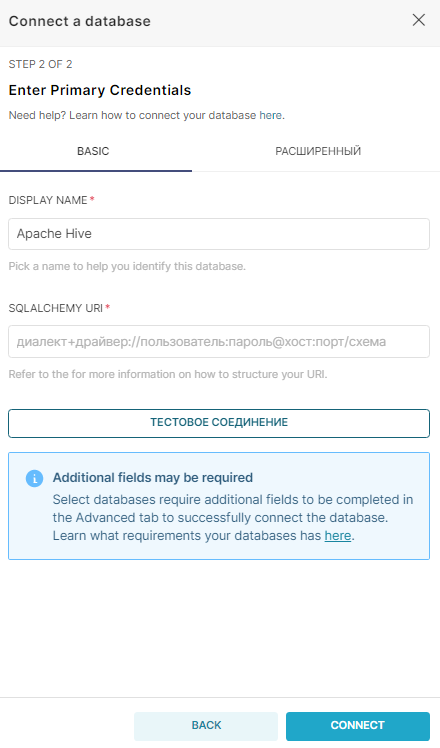Select the 'Additional fields may be required' heading

(x=153, y=478)
